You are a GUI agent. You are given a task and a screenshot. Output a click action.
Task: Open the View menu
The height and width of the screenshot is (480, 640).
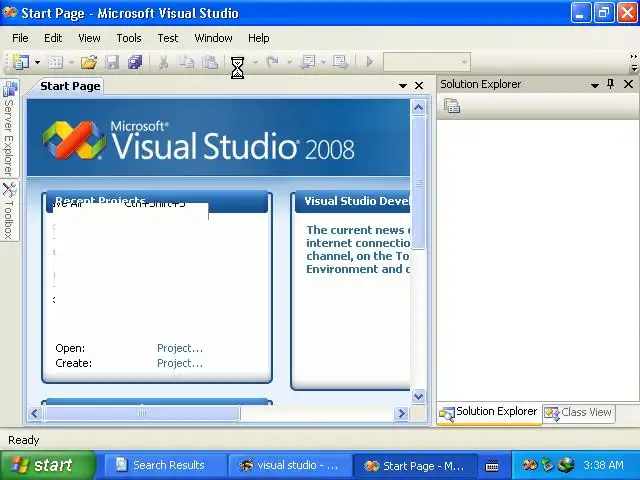point(89,38)
